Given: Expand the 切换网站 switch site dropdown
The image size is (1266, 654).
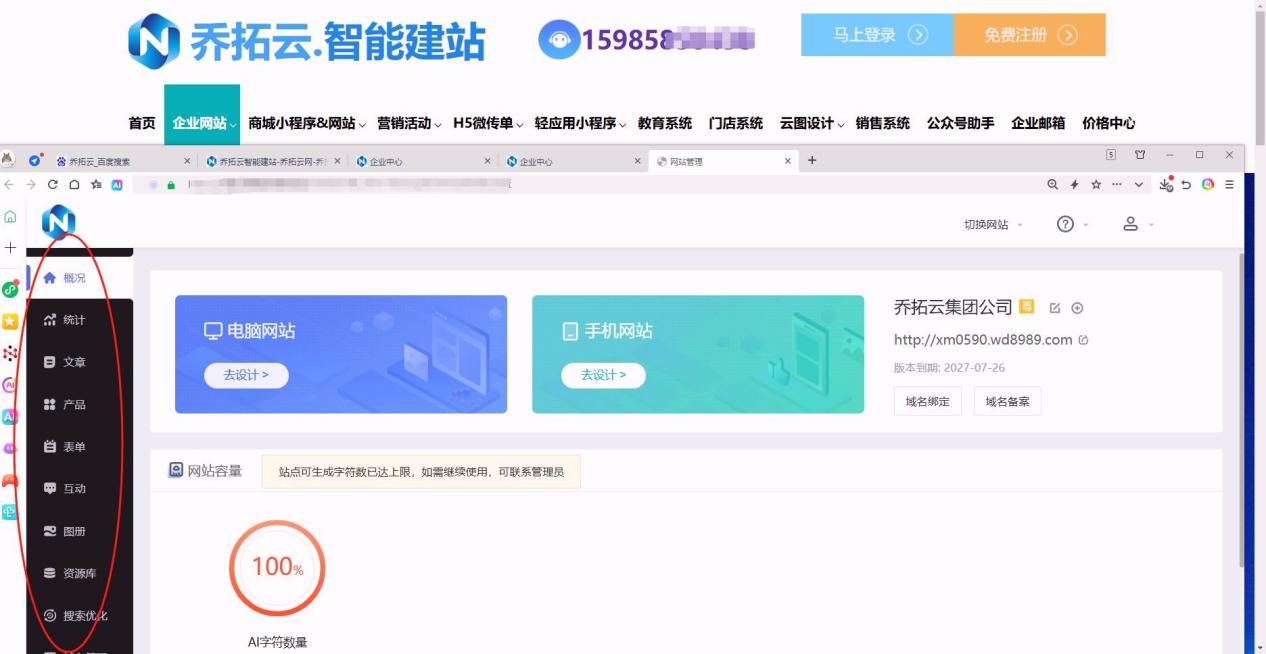Looking at the screenshot, I should 993,225.
